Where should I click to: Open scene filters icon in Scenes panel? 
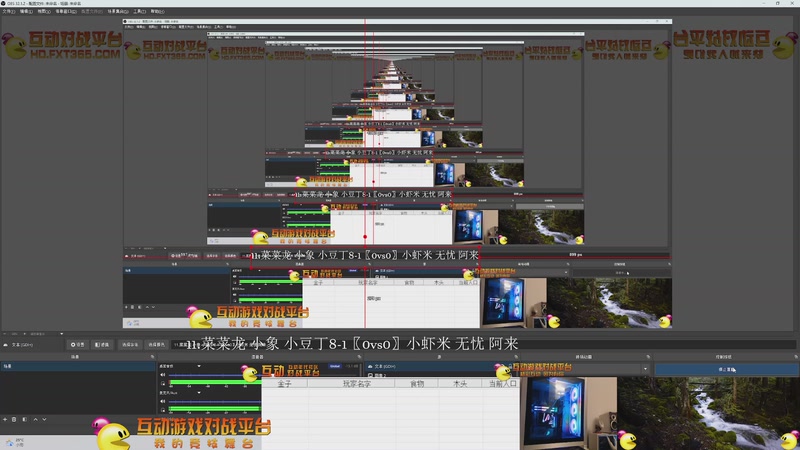click(24, 419)
